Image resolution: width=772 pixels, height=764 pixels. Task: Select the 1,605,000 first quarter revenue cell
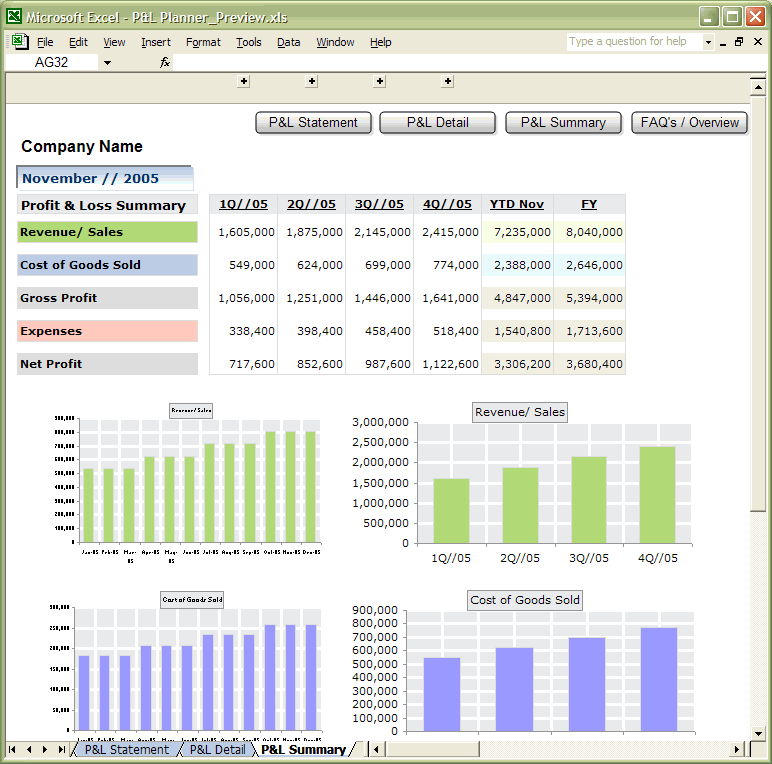point(244,232)
